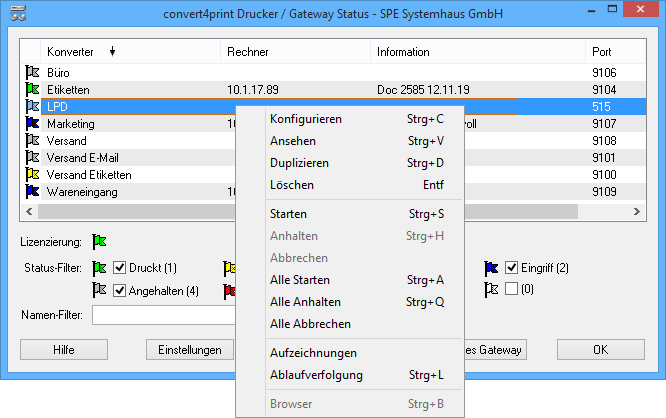The width and height of the screenshot is (666, 418).
Task: Uncheck the Angehalten (4) filter checkbox
Action: pyautogui.click(x=120, y=290)
